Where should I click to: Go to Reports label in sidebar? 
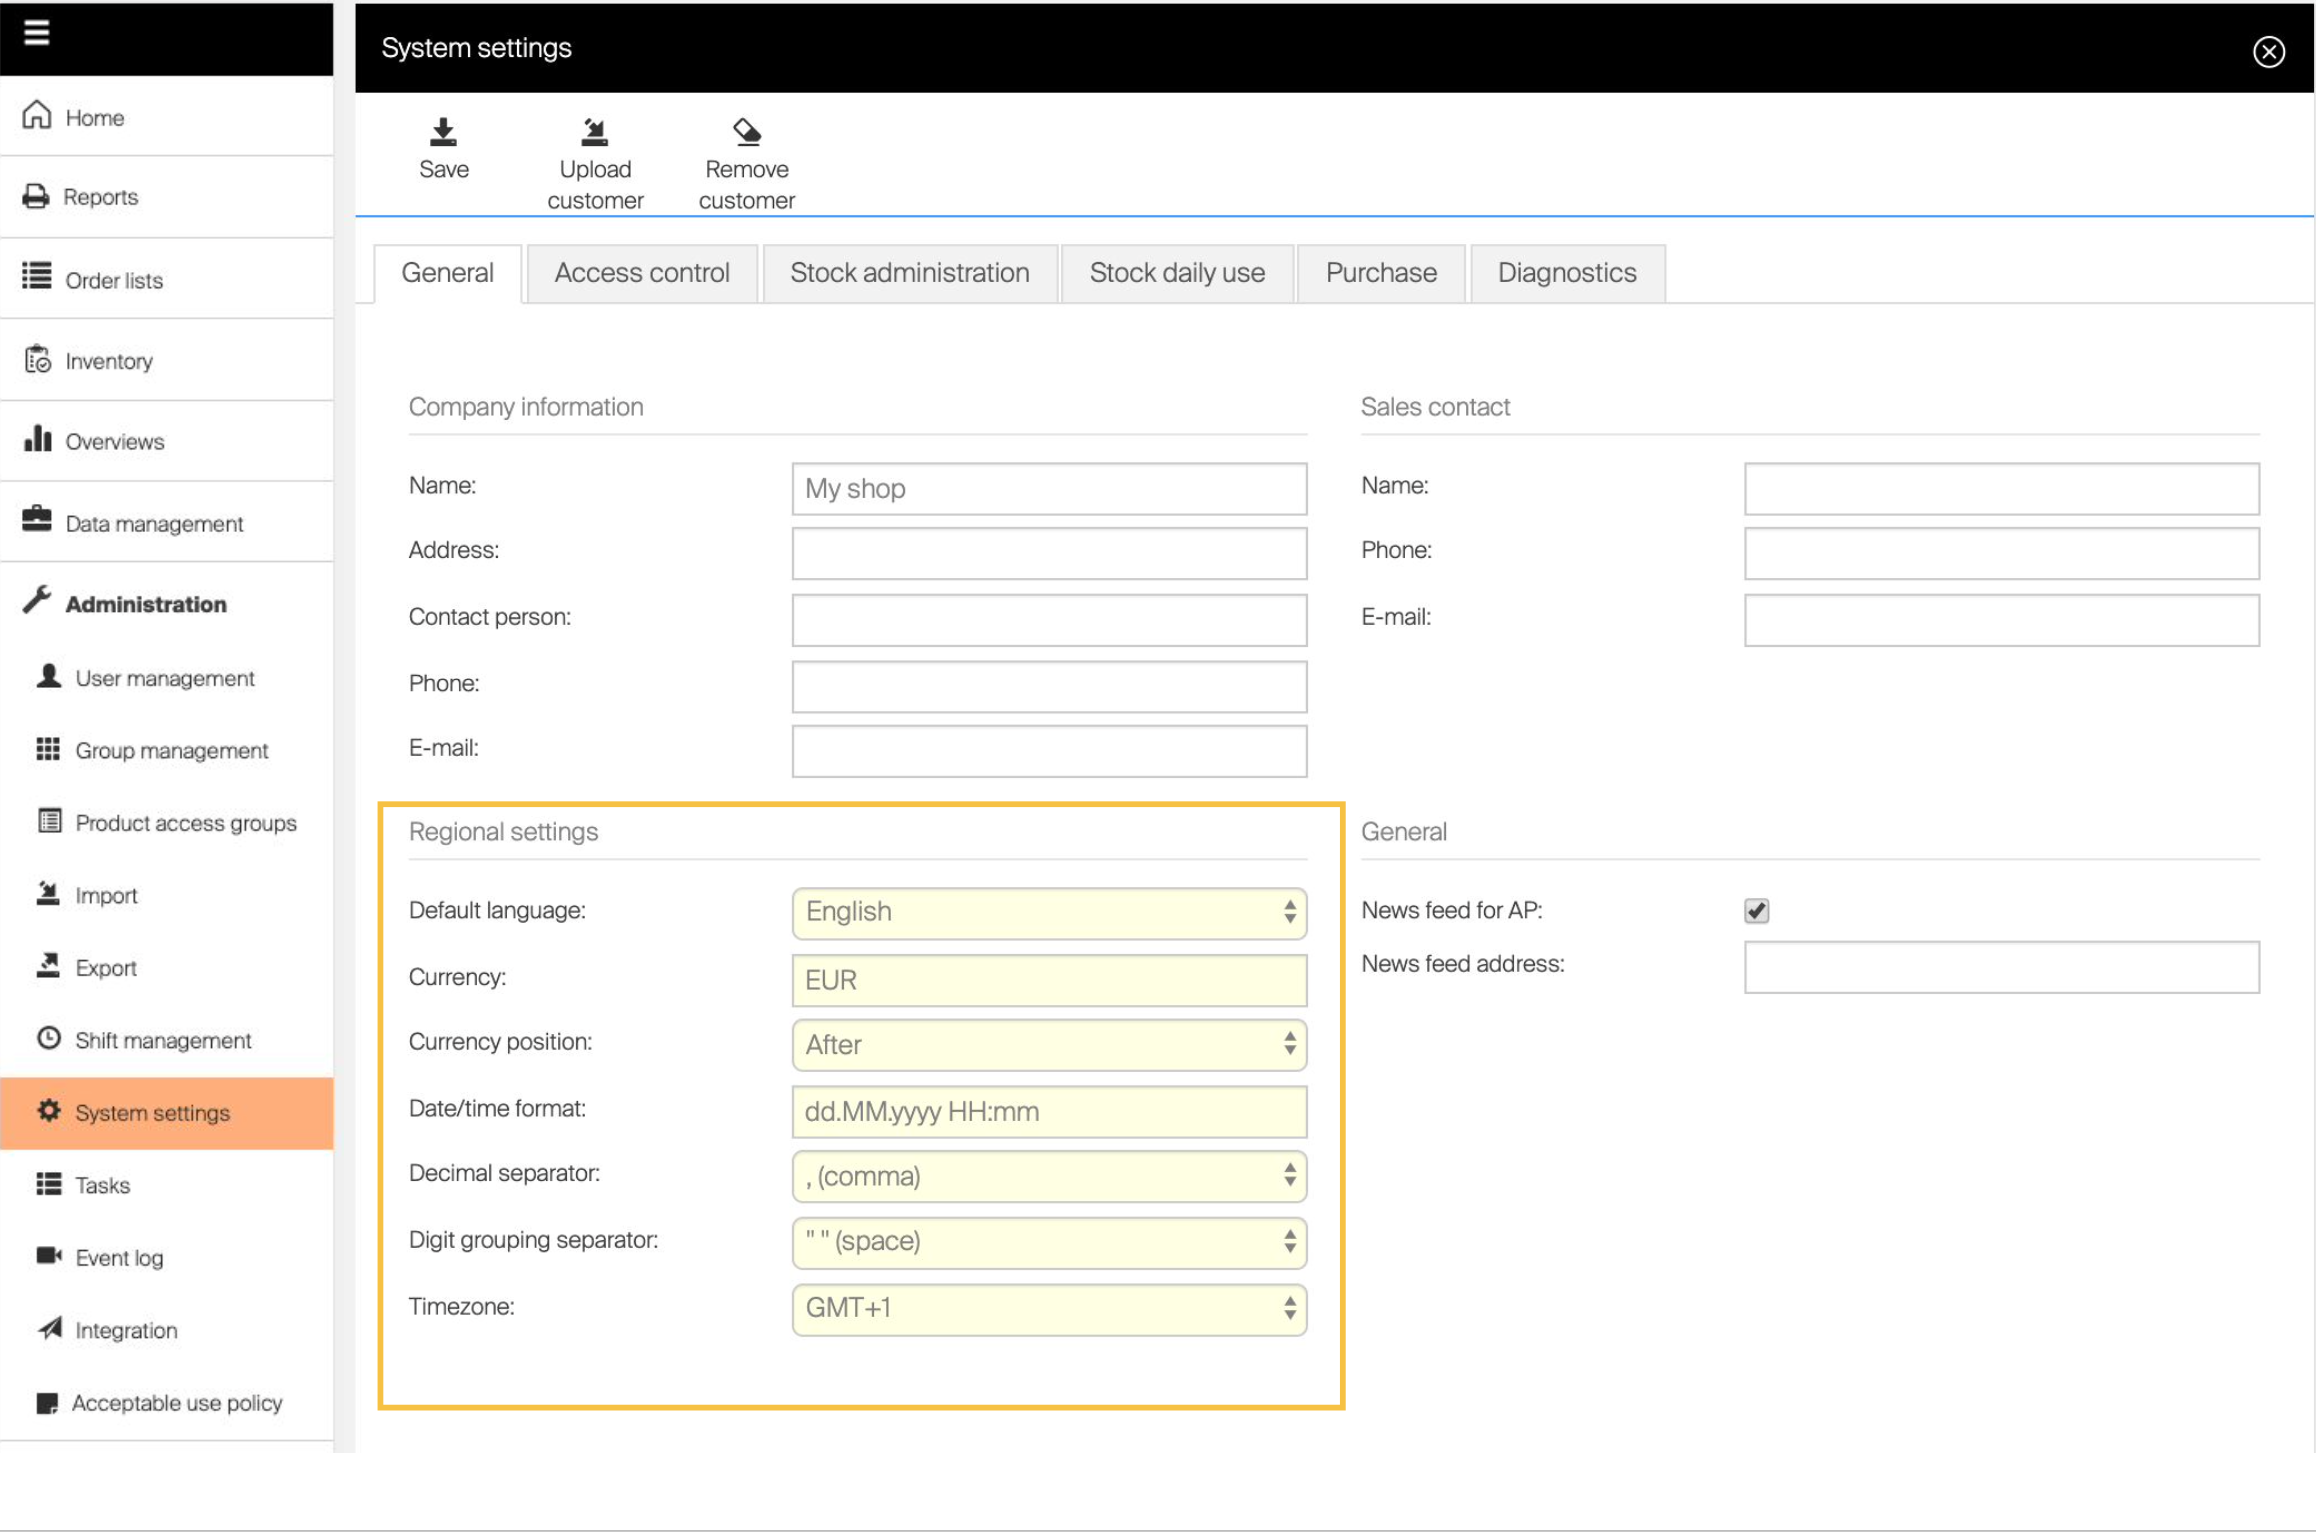(101, 197)
